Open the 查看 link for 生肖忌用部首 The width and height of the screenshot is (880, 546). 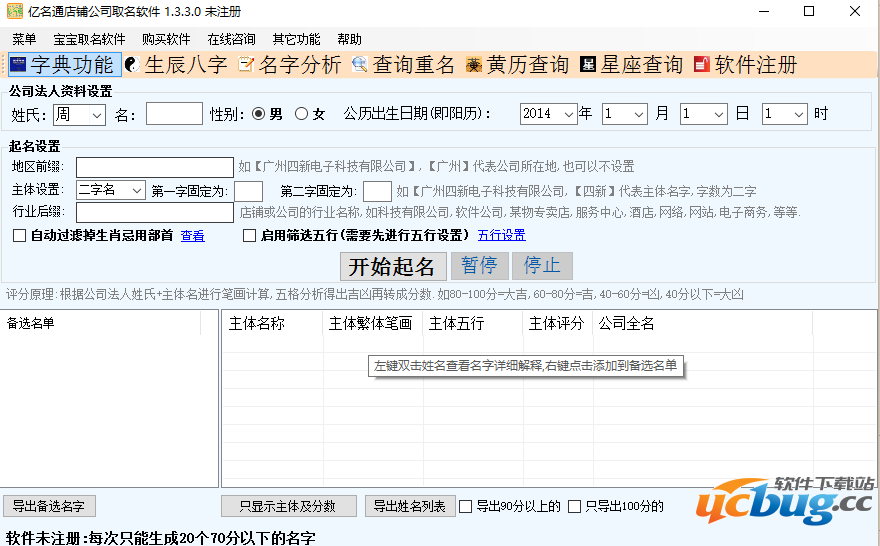pyautogui.click(x=192, y=236)
